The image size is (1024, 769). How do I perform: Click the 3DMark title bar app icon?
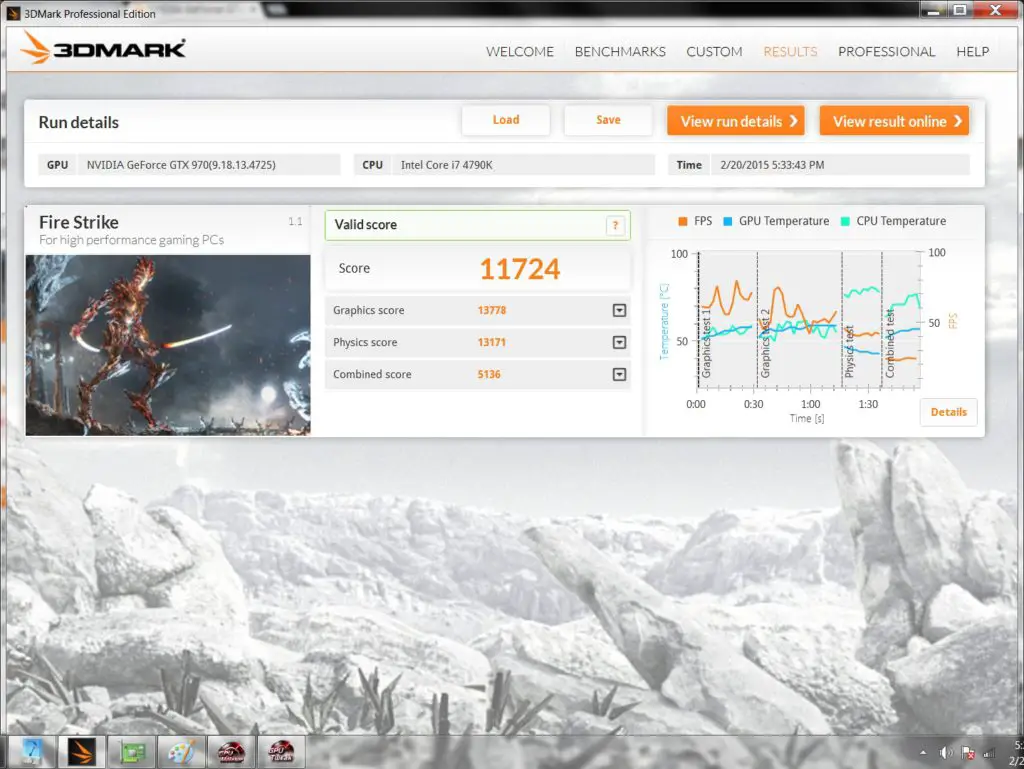tap(13, 13)
